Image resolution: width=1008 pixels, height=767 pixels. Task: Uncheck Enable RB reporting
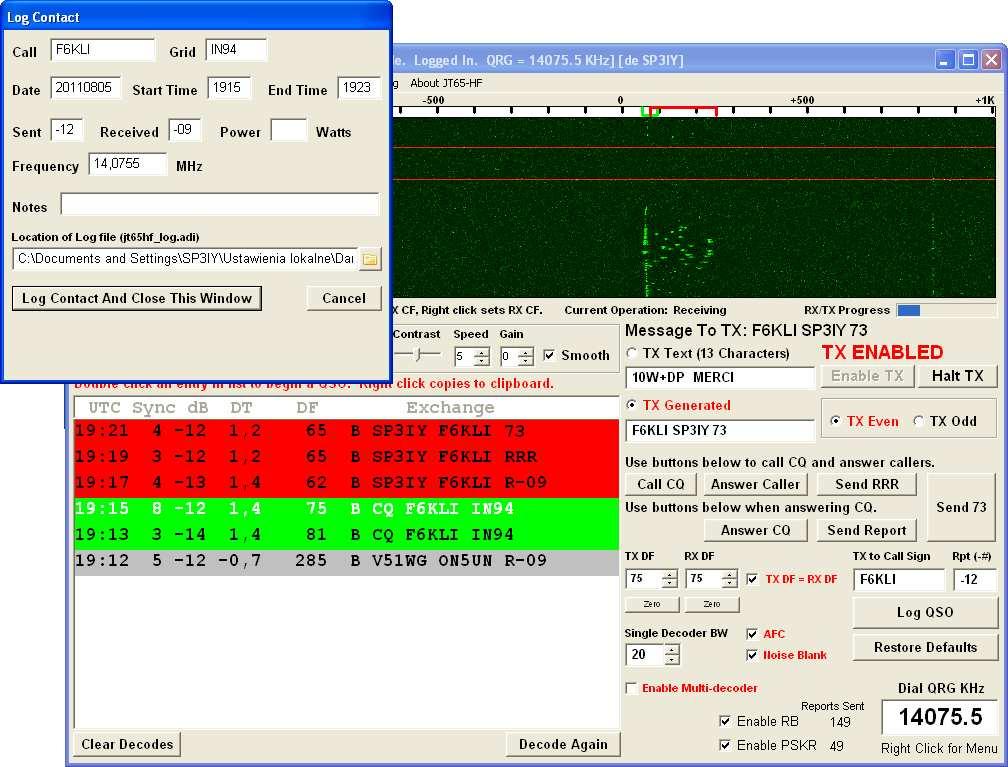724,721
